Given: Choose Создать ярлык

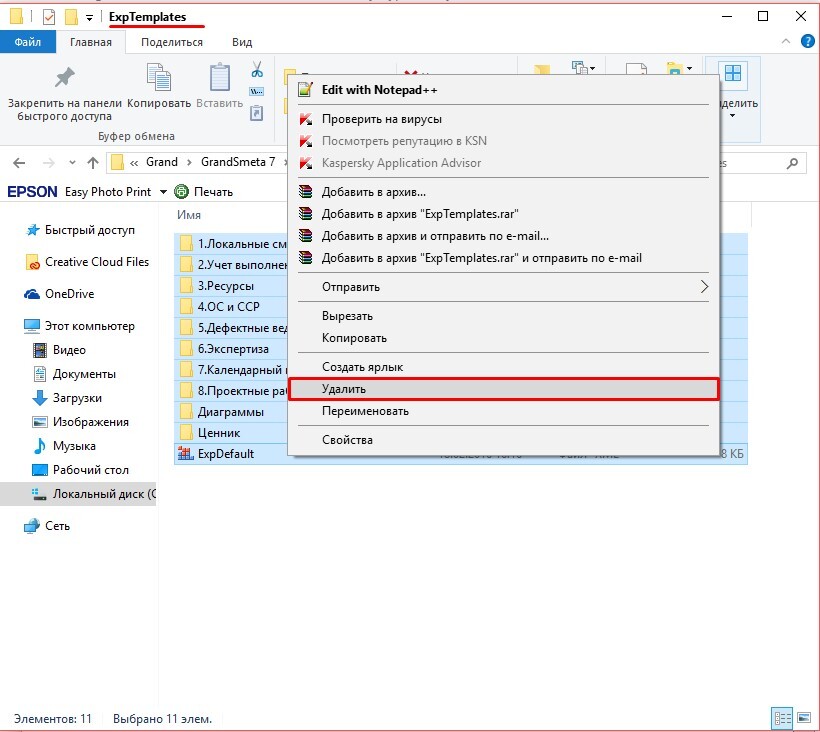Looking at the screenshot, I should (x=503, y=367).
